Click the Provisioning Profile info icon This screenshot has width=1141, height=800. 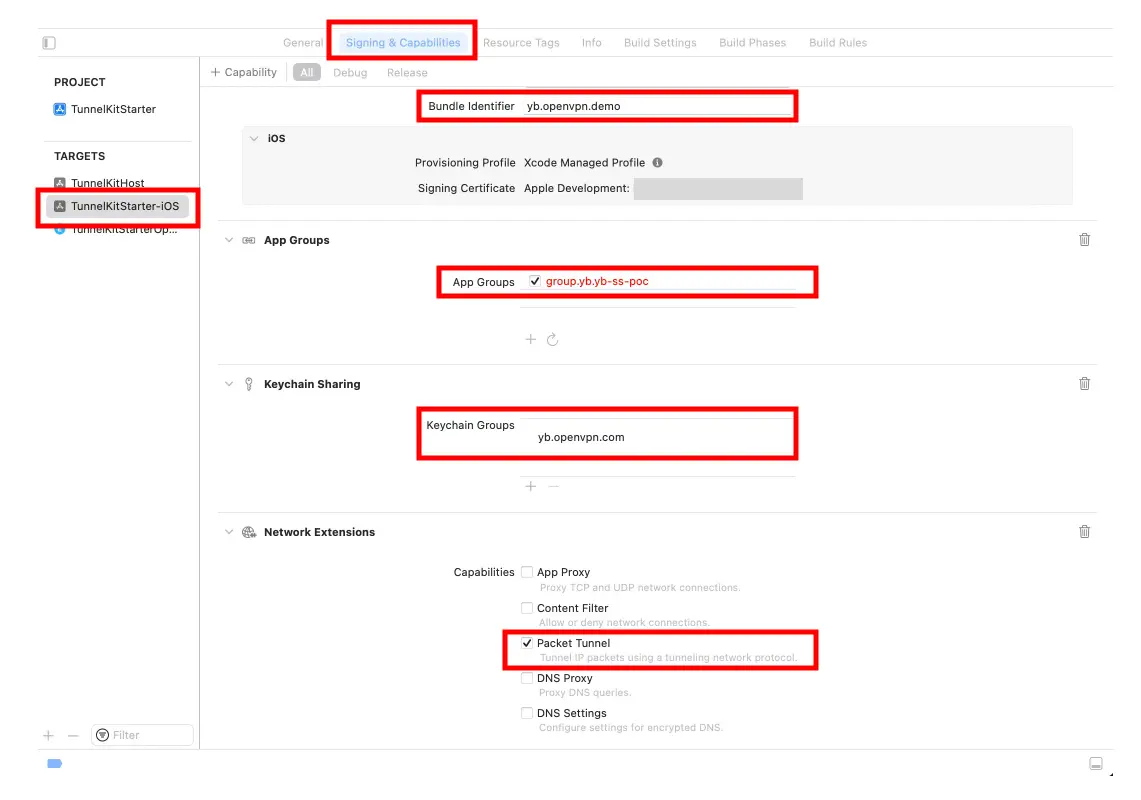click(657, 162)
